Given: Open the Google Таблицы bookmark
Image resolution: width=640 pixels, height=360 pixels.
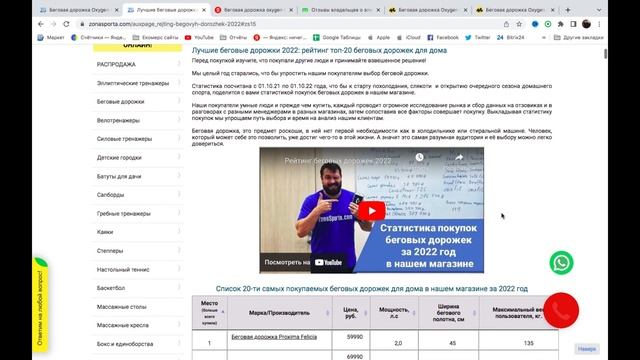Looking at the screenshot, I should click(337, 38).
